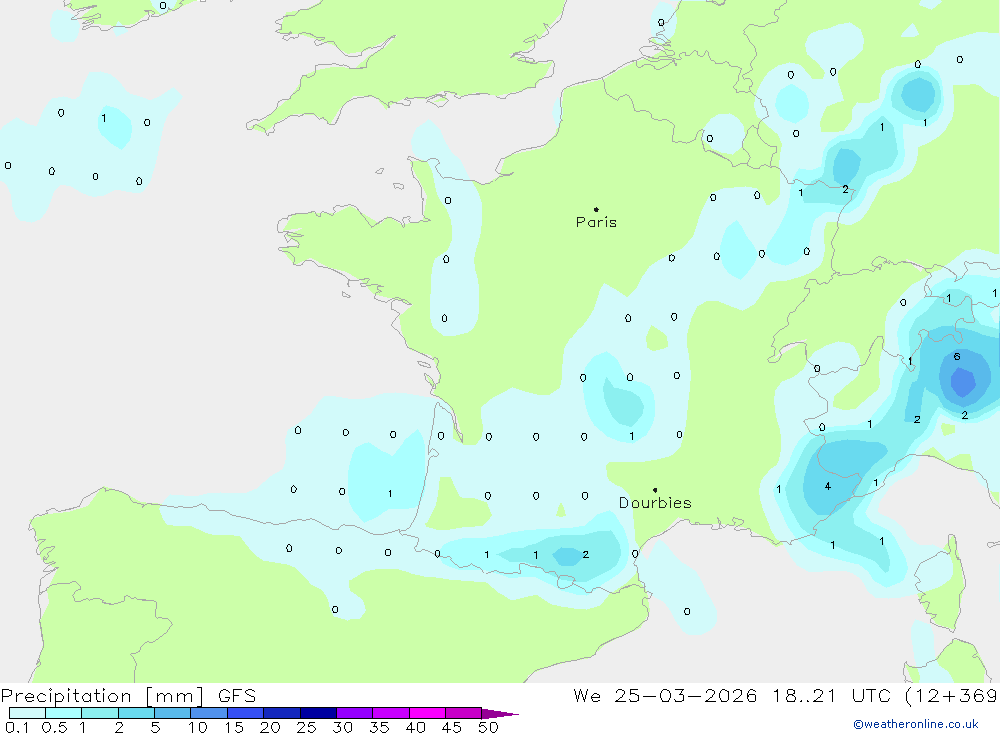Screen dimensions: 1000x733
Task: Click the Paris location dot marker
Action: click(x=596, y=209)
